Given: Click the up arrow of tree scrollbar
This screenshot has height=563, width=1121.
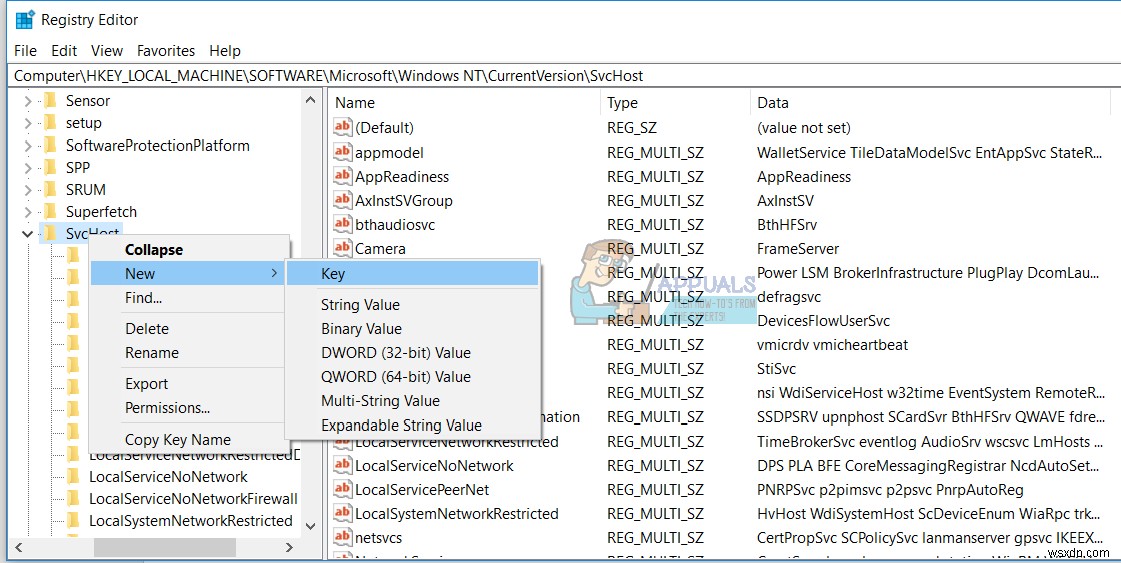Looking at the screenshot, I should [310, 101].
